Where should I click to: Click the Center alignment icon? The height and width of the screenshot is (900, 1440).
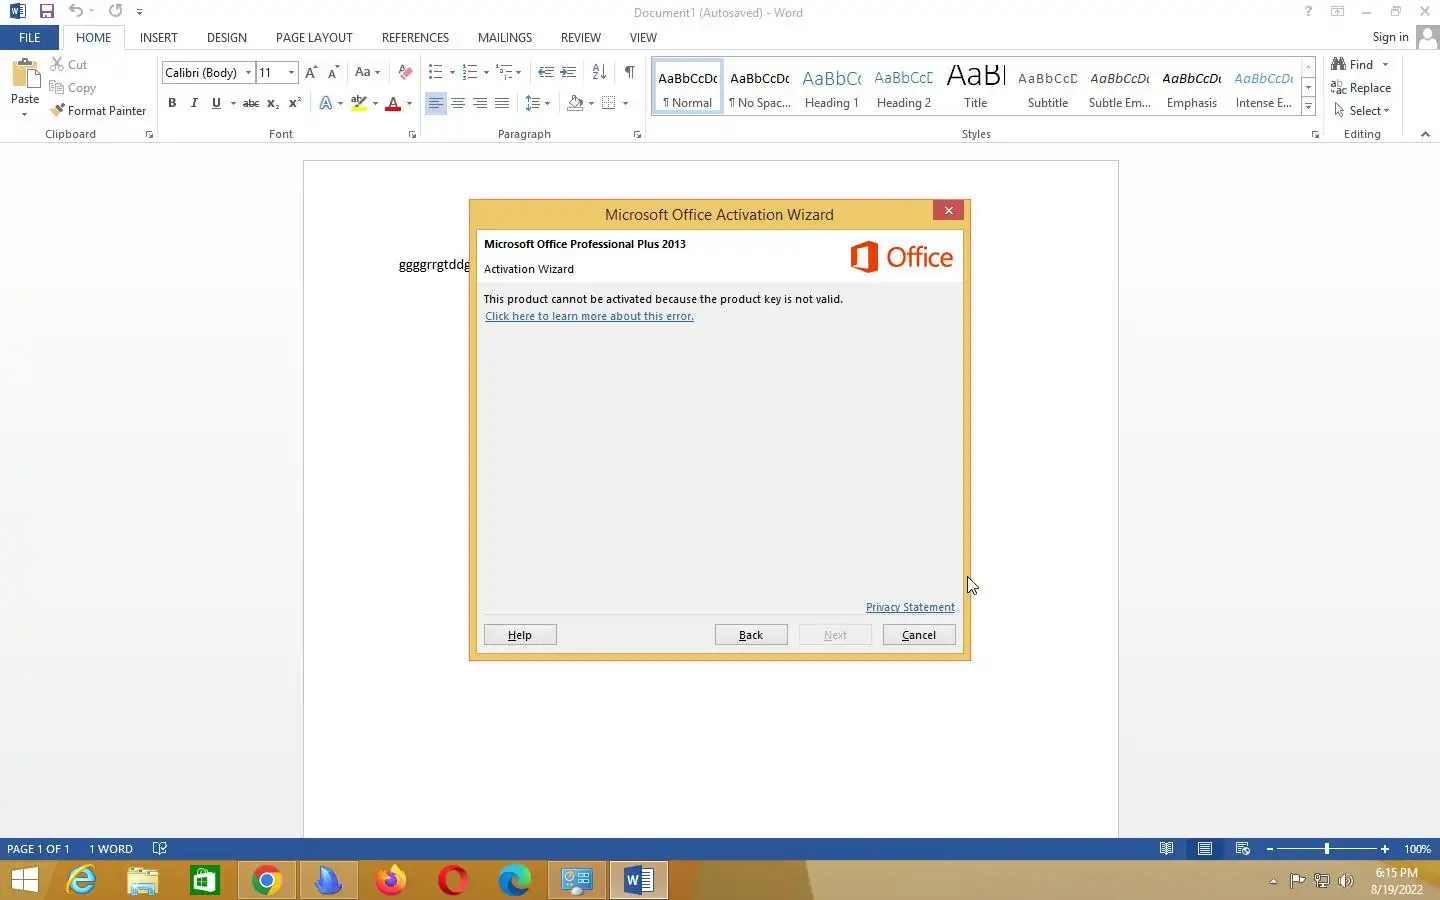pos(458,103)
